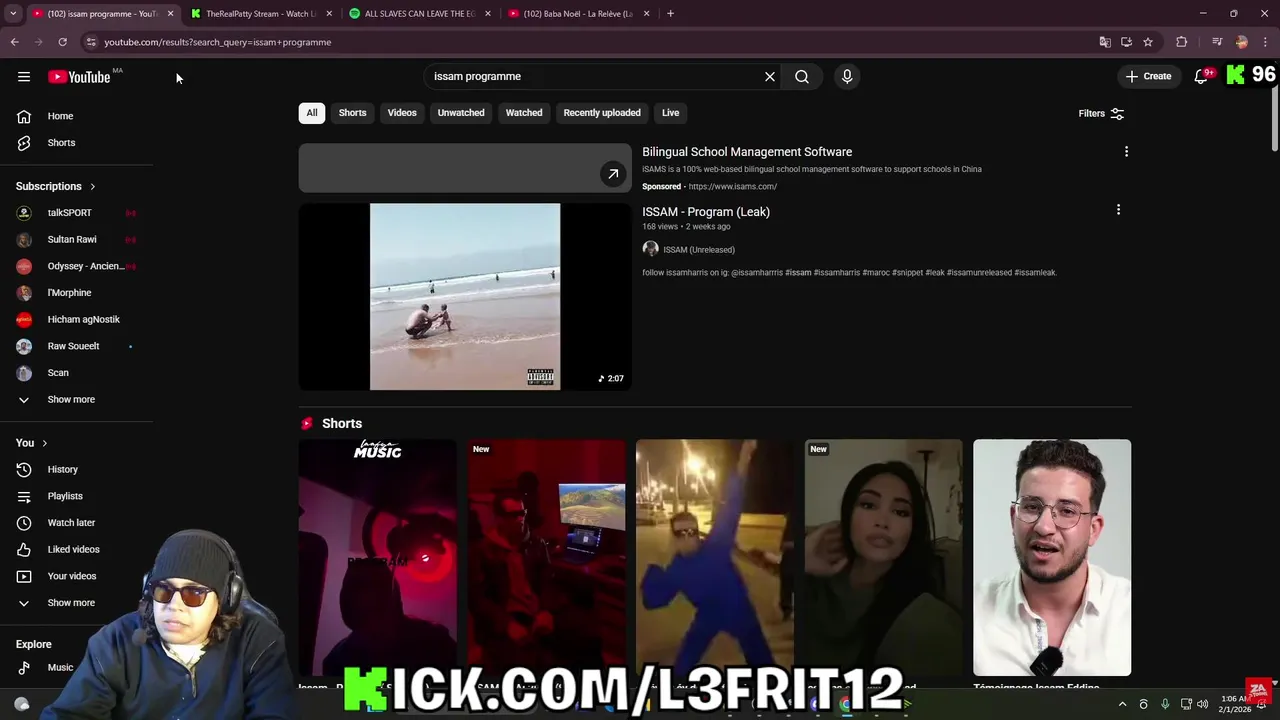
Task: Go to the YouTube logo home link
Action: point(79,77)
